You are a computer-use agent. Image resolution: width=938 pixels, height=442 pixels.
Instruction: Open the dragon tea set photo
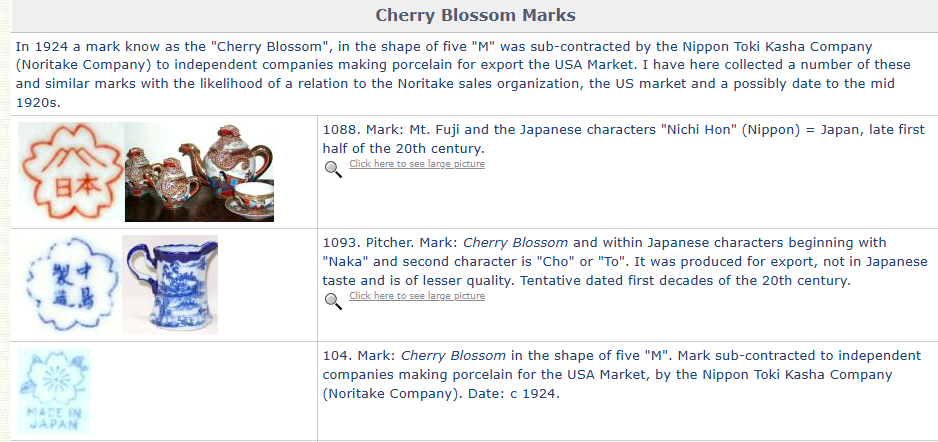coord(198,171)
